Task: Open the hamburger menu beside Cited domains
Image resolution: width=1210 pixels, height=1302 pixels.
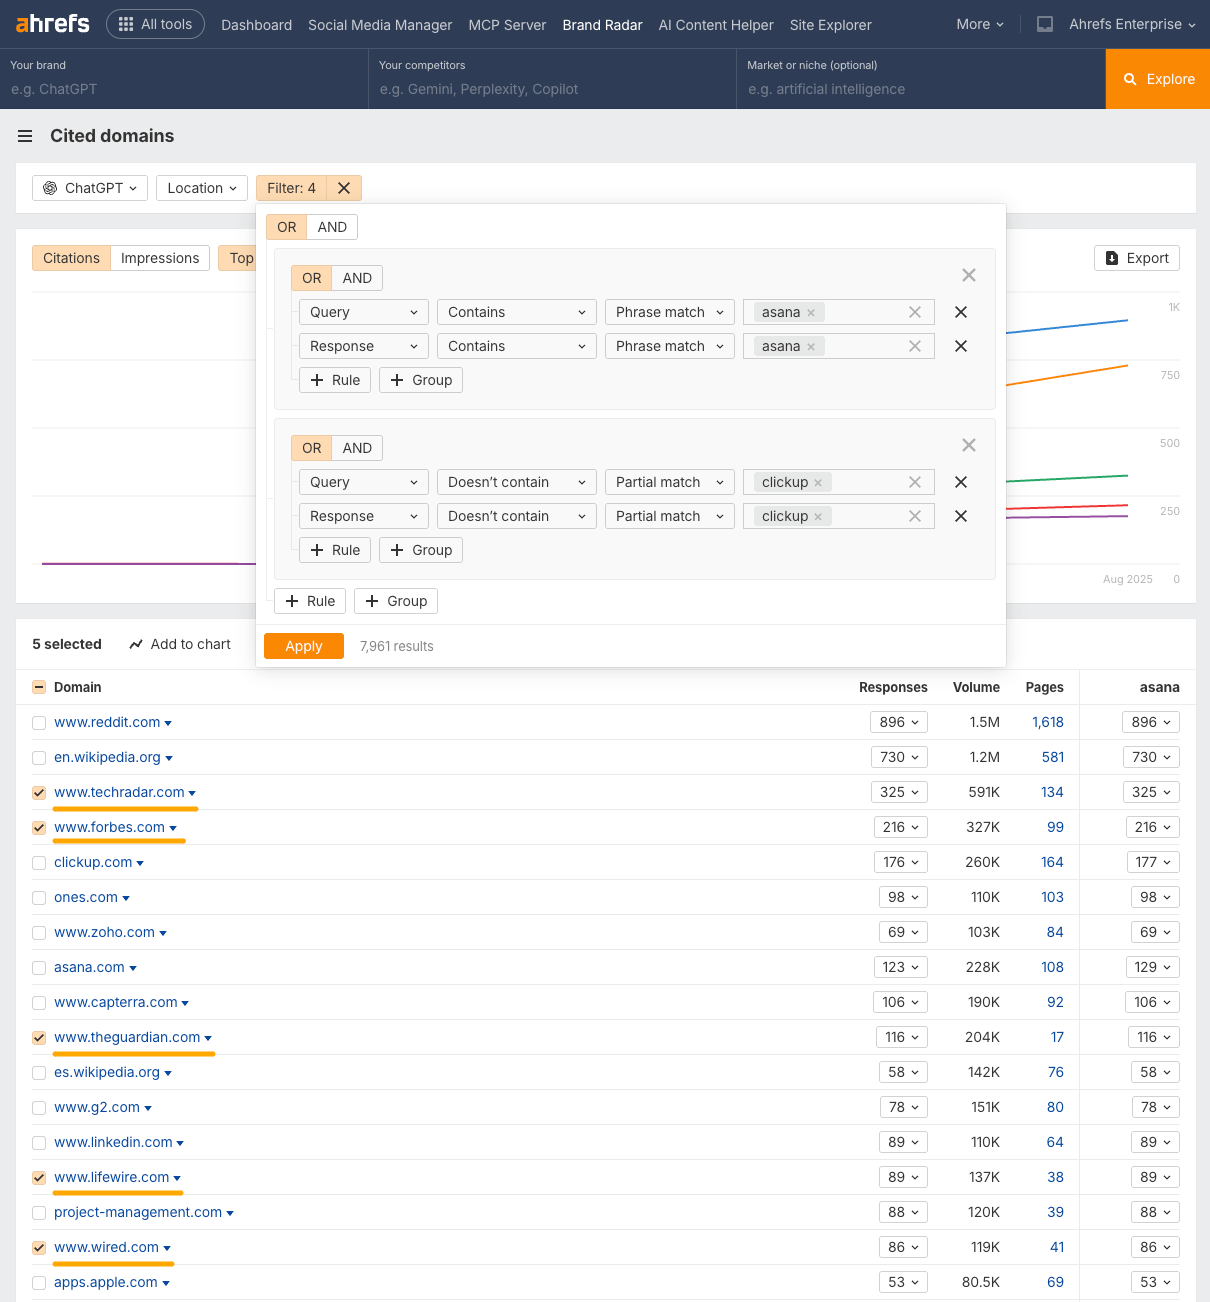Action: coord(24,136)
